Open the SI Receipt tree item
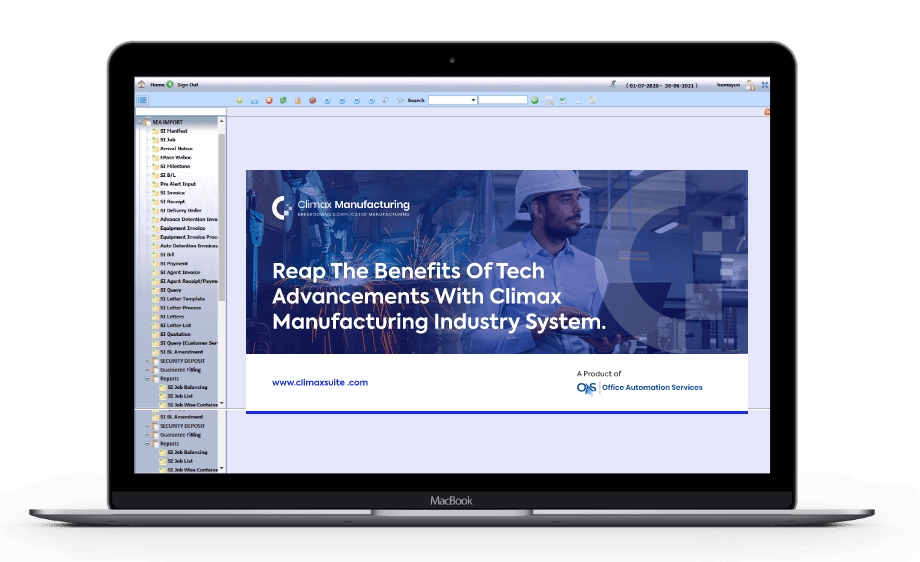Image resolution: width=920 pixels, height=562 pixels. [172, 201]
